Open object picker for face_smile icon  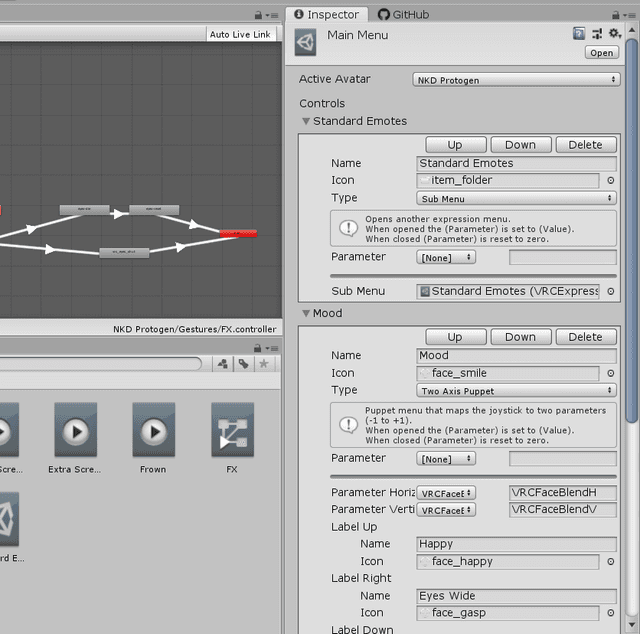(611, 373)
